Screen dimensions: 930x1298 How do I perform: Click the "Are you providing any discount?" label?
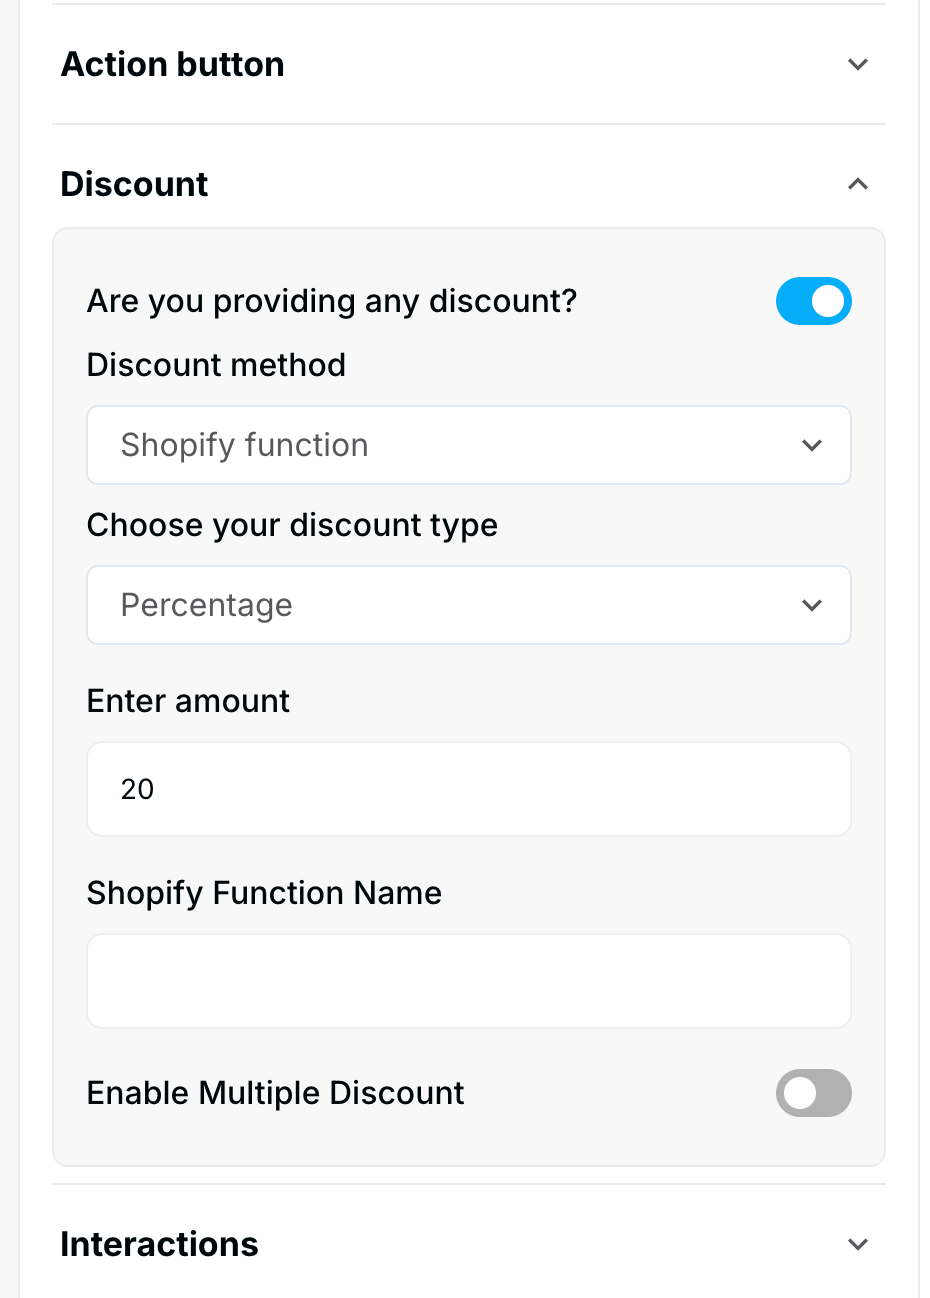332,301
